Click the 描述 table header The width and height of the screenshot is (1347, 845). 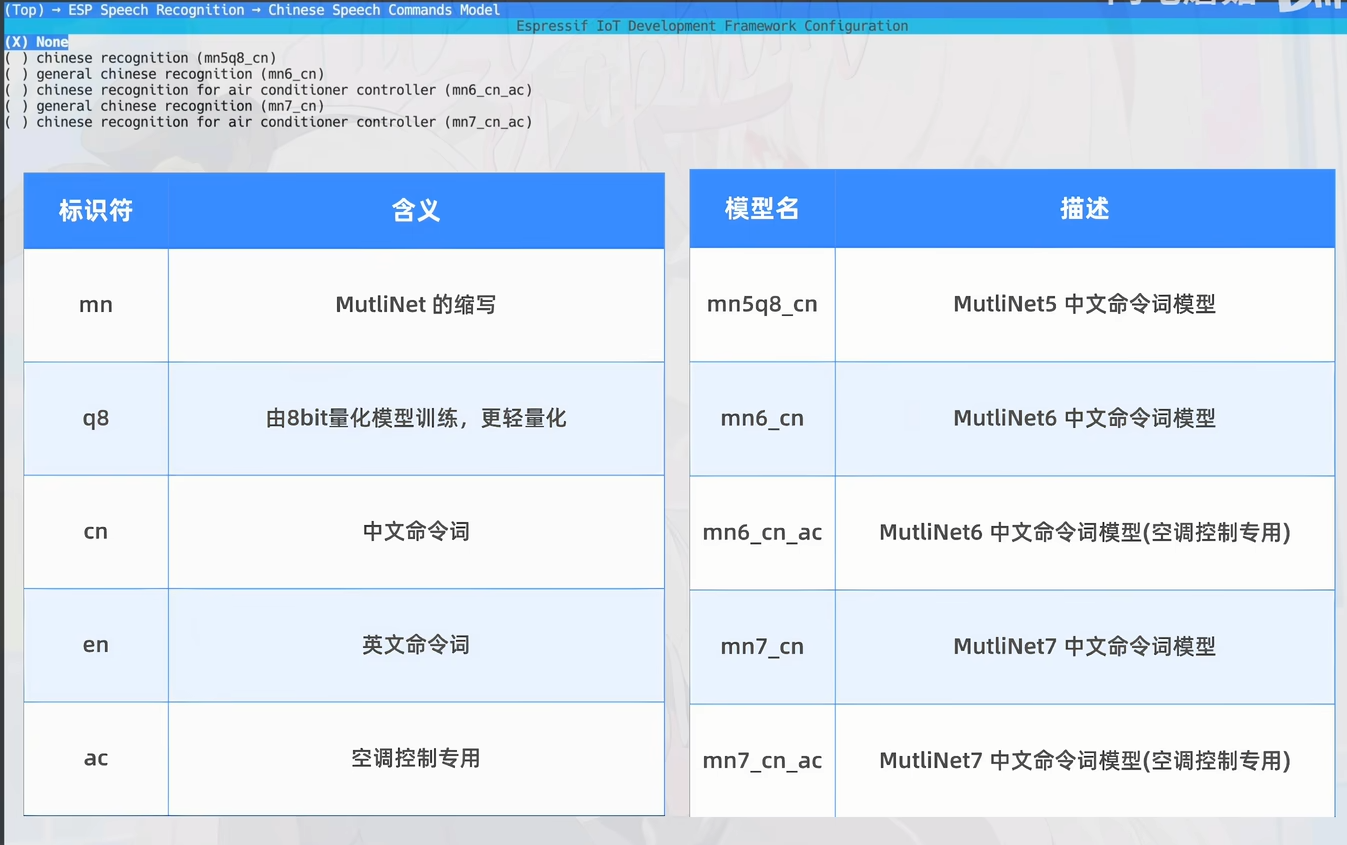point(1085,209)
